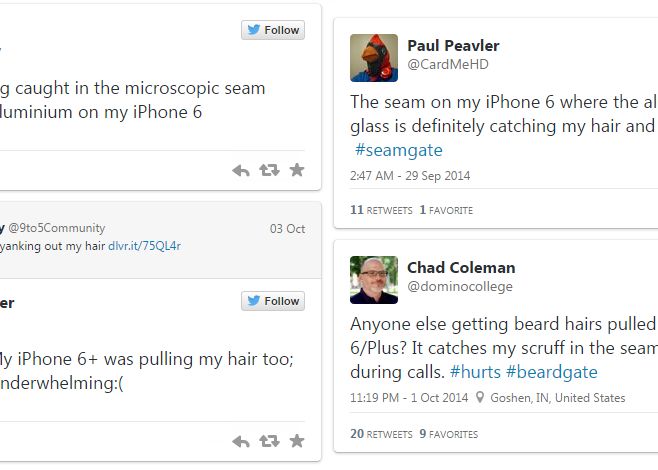Retweet the iPhone 6+ pulling hair tweet
Screen dimensions: 658x470
click(269, 441)
